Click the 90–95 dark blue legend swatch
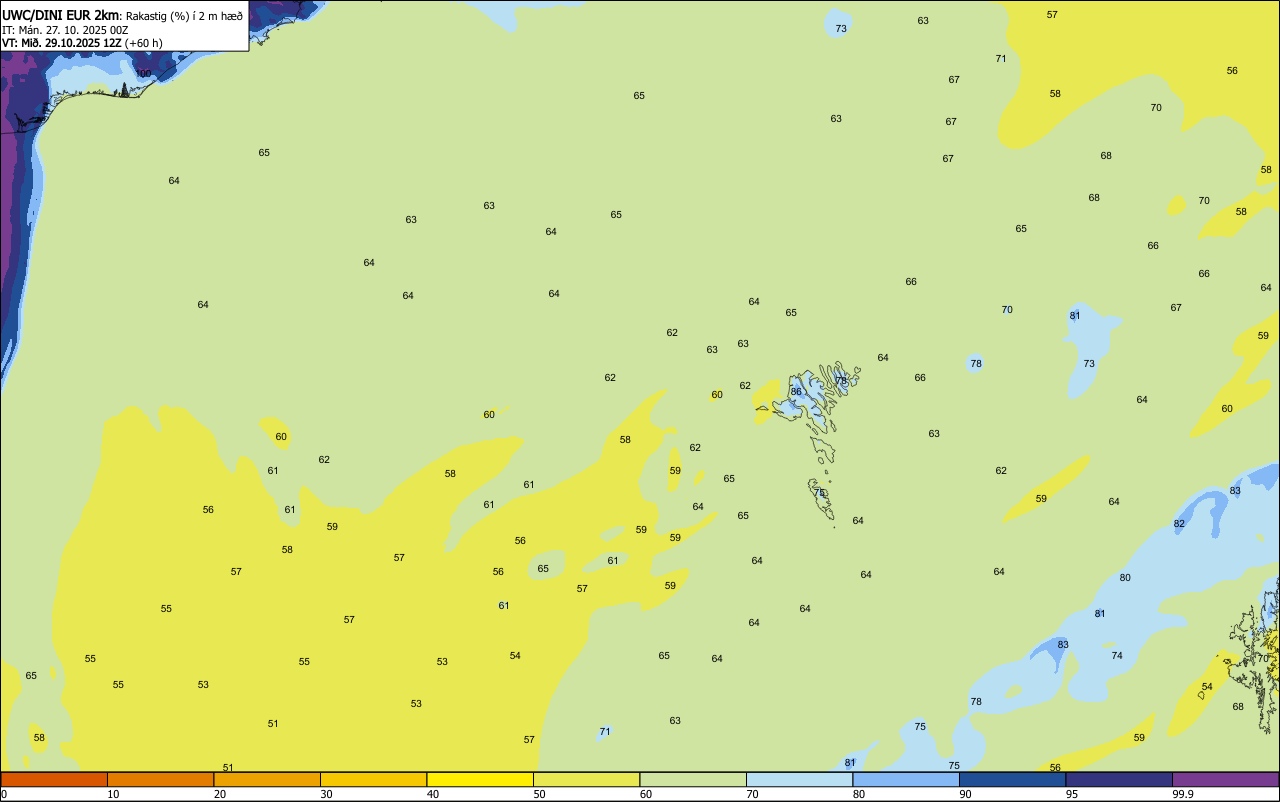The width and height of the screenshot is (1280, 802). click(1012, 779)
